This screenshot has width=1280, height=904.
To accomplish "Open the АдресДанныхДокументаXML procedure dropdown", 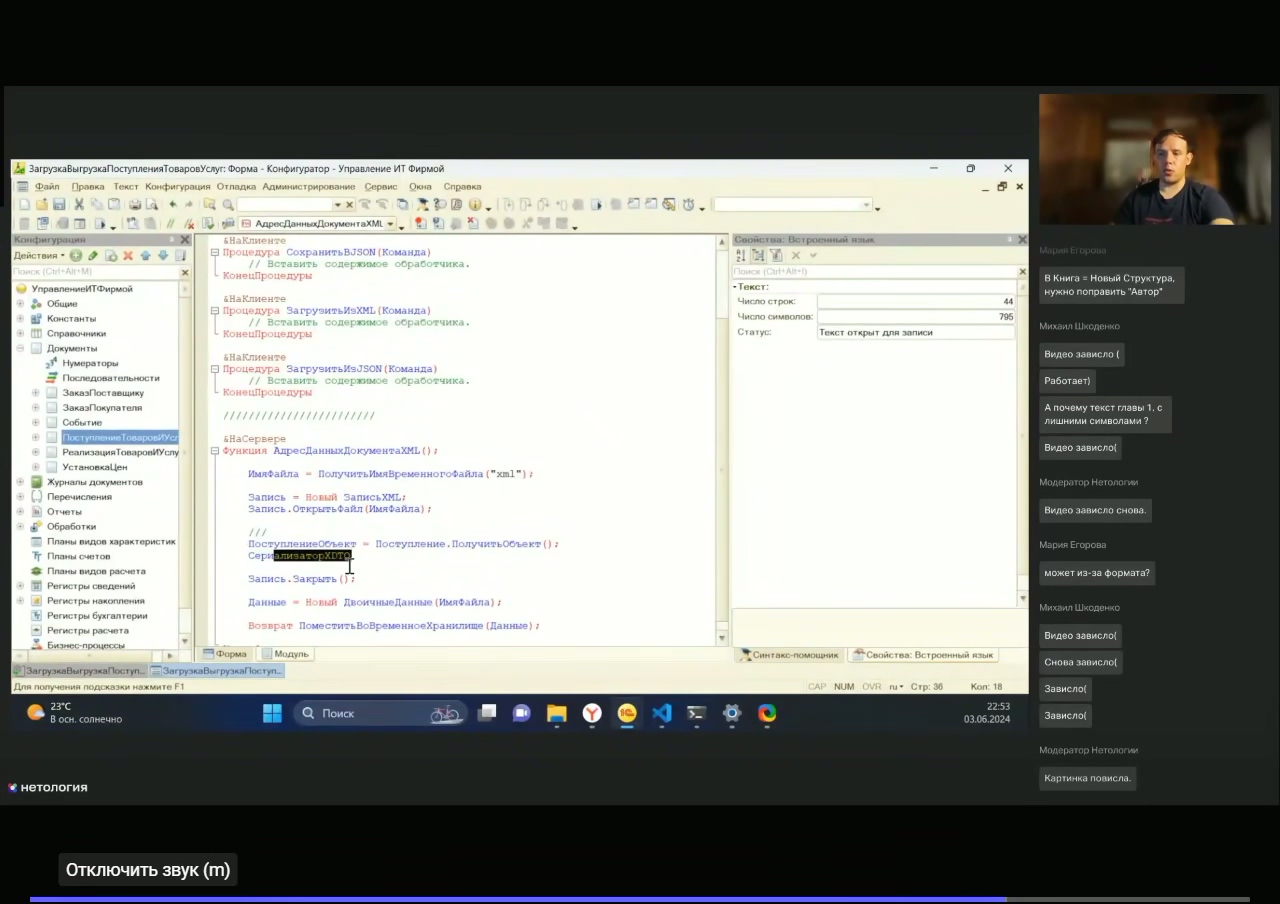I will tap(390, 224).
